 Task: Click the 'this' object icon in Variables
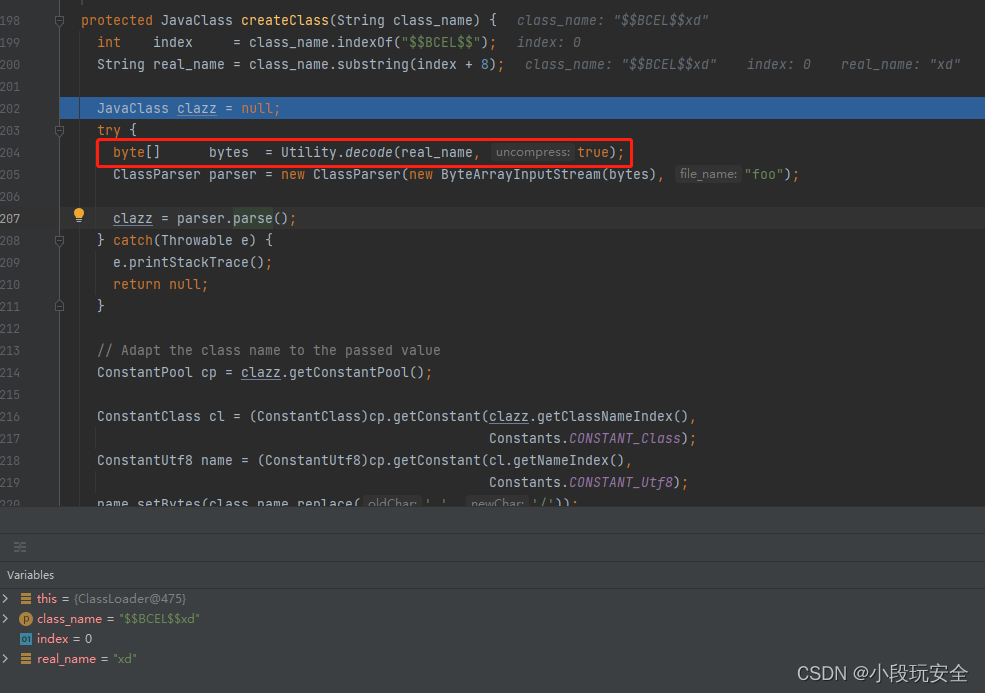pos(26,599)
